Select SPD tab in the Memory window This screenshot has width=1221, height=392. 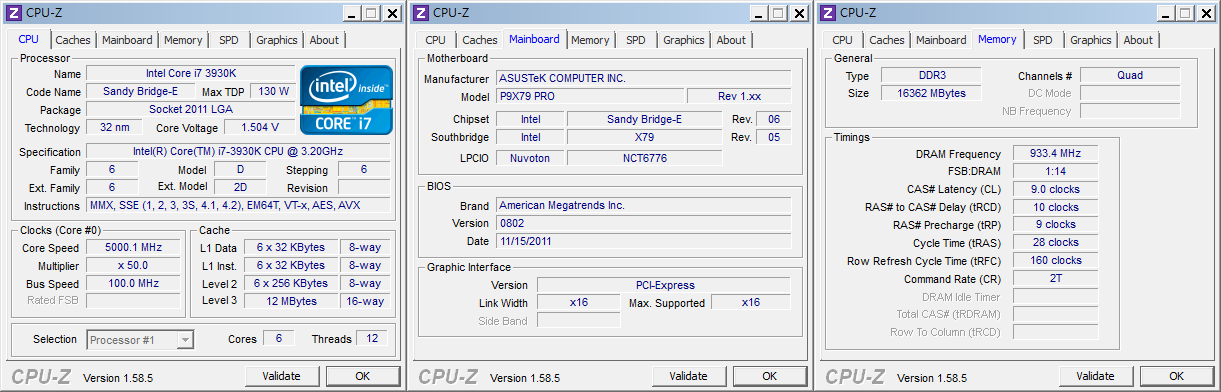[1043, 40]
